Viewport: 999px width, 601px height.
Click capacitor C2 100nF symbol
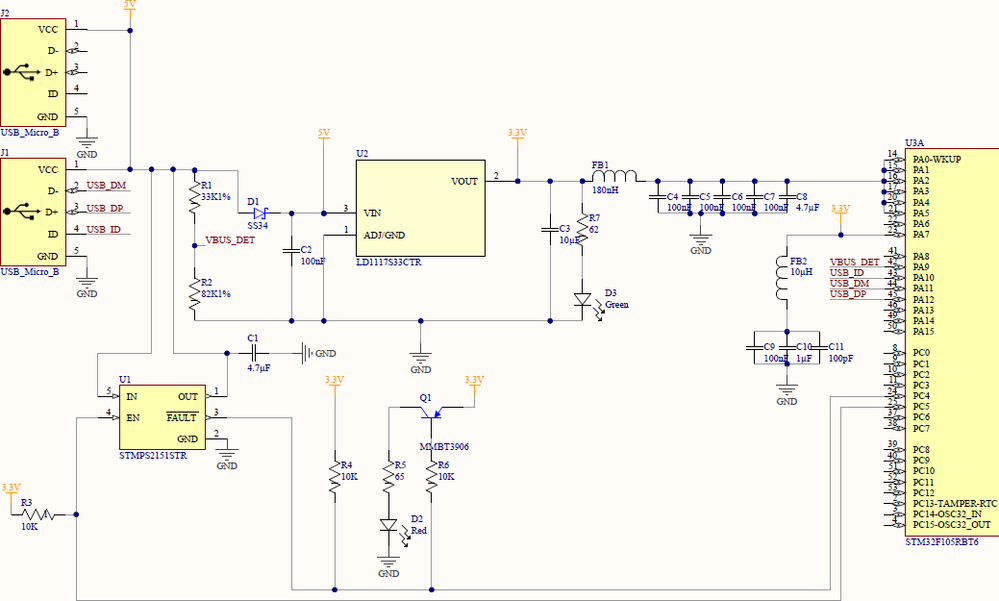(x=292, y=251)
